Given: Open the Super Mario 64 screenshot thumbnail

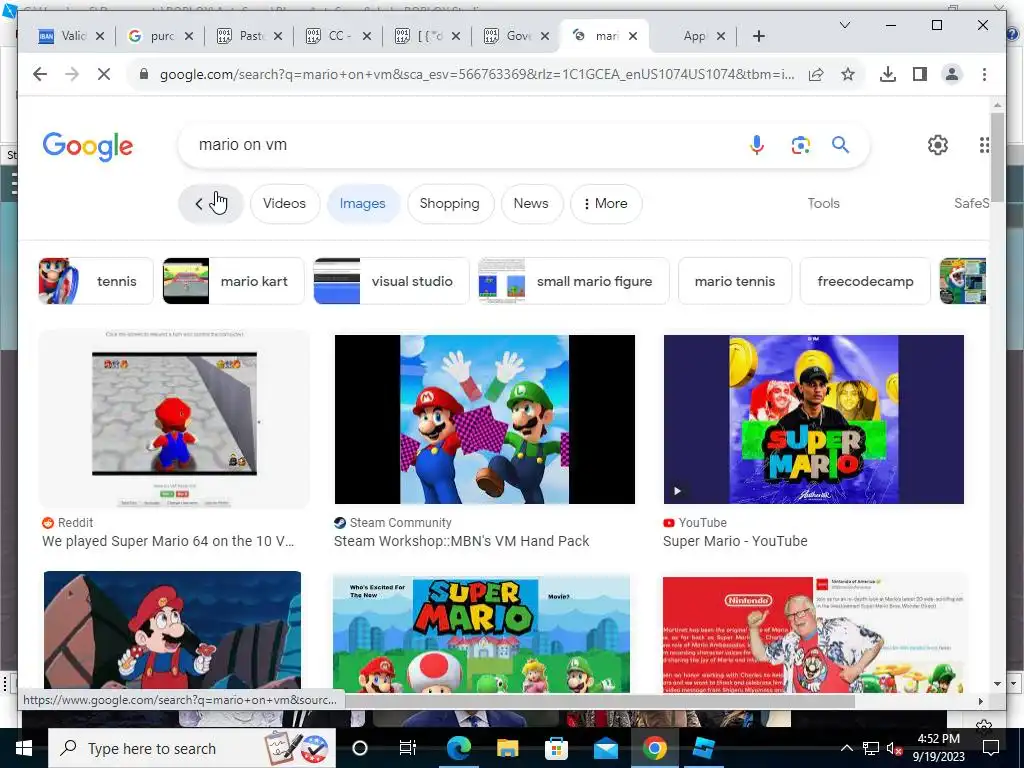Looking at the screenshot, I should [x=174, y=419].
